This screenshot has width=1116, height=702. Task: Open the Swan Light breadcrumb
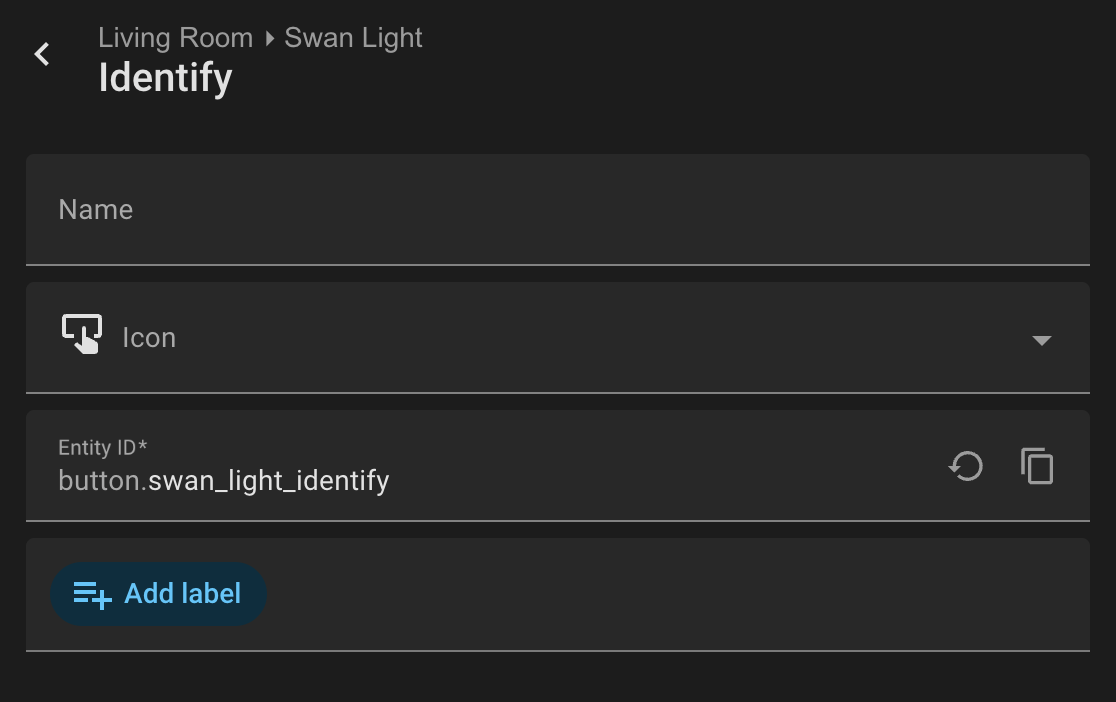point(353,38)
